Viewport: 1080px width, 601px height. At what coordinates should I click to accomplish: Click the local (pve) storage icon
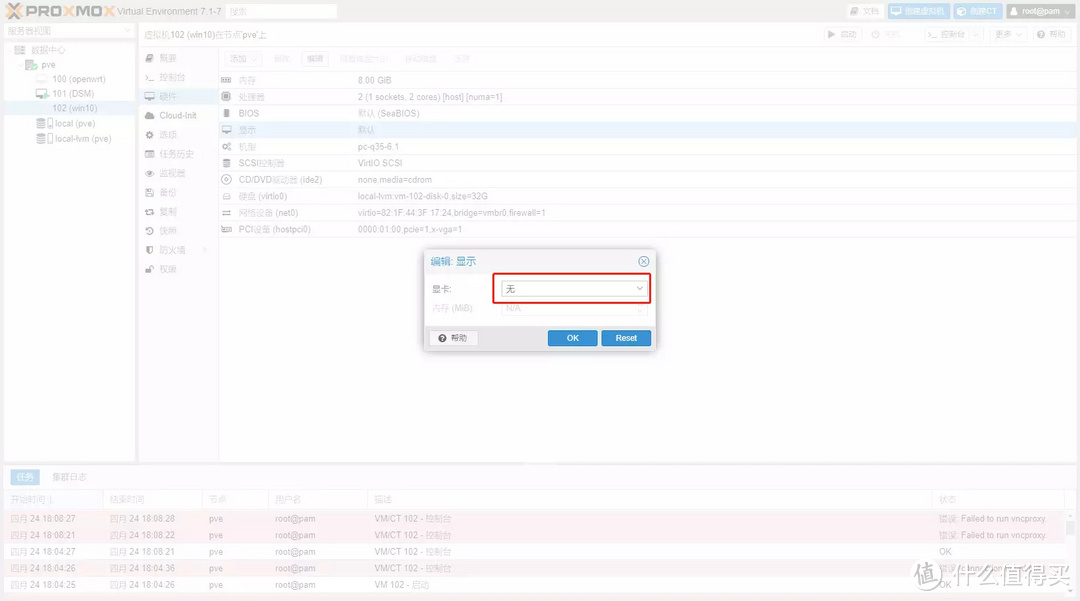(x=45, y=123)
